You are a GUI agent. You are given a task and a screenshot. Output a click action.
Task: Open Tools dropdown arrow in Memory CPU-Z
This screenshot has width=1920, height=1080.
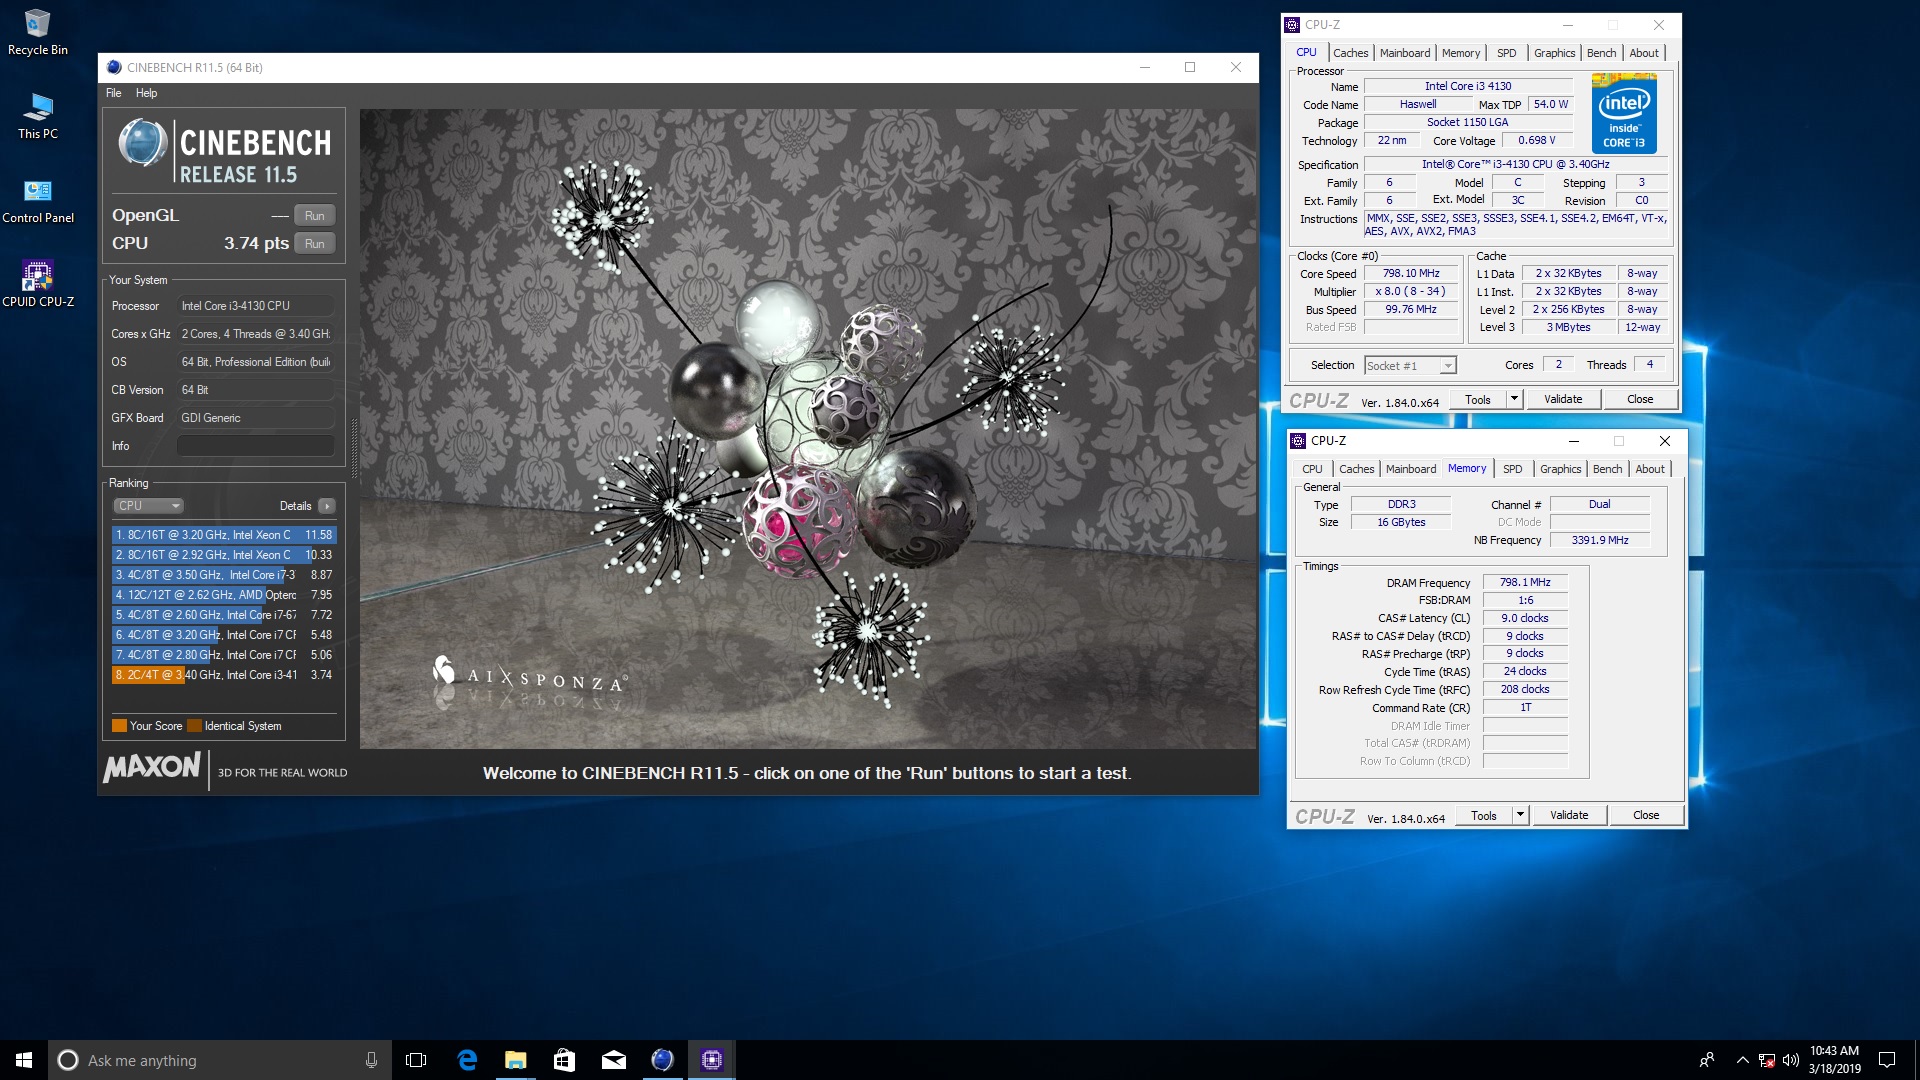tap(1520, 815)
